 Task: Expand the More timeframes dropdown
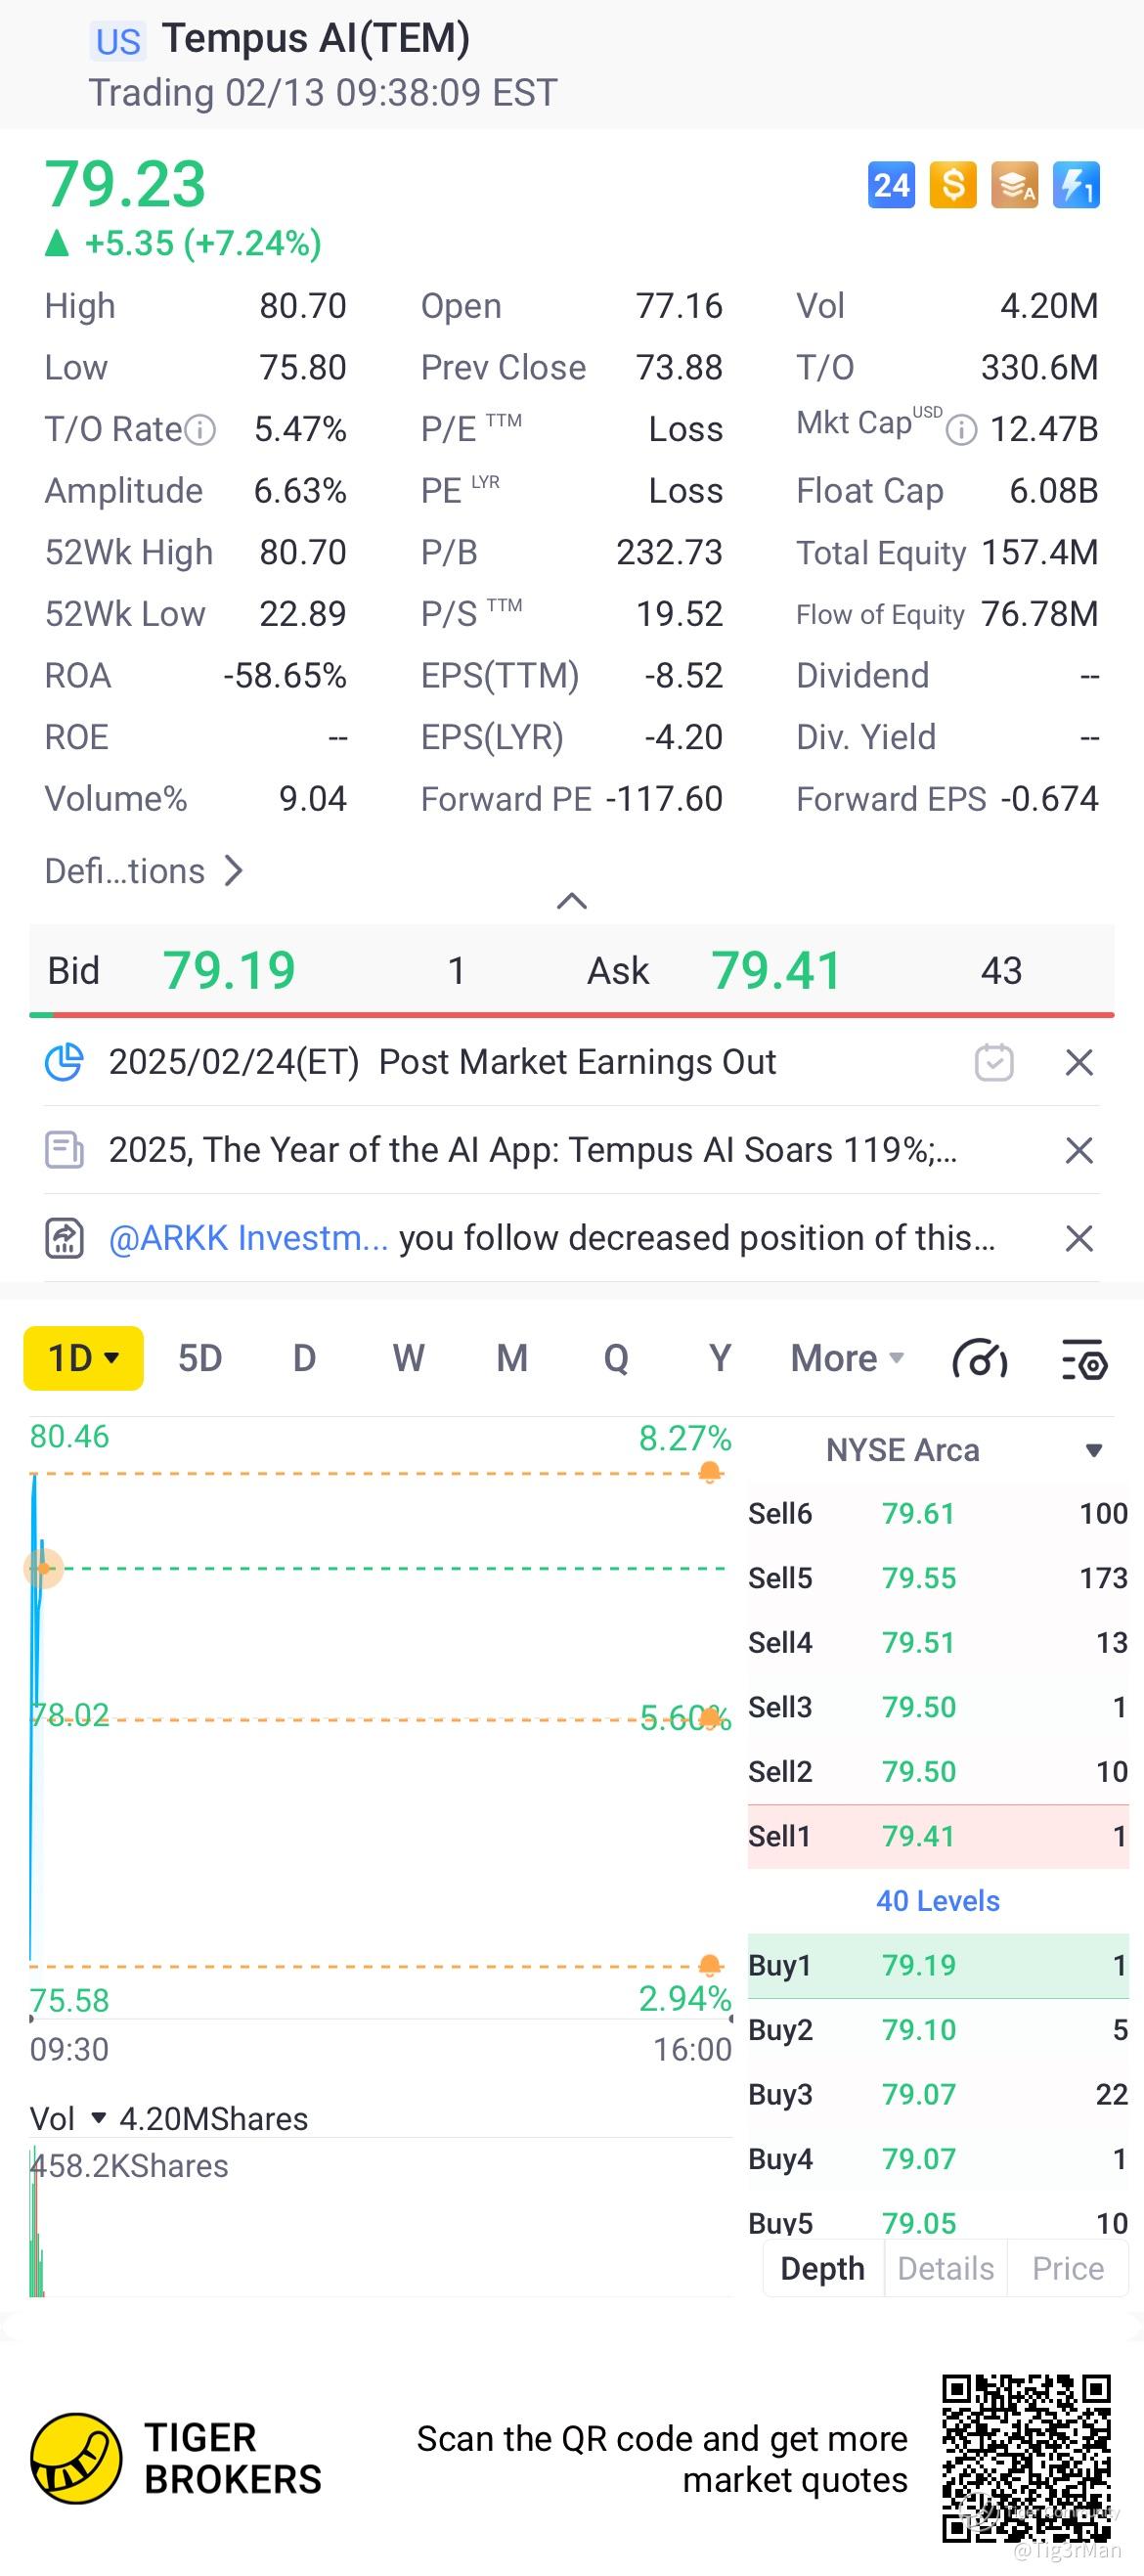(x=847, y=1358)
